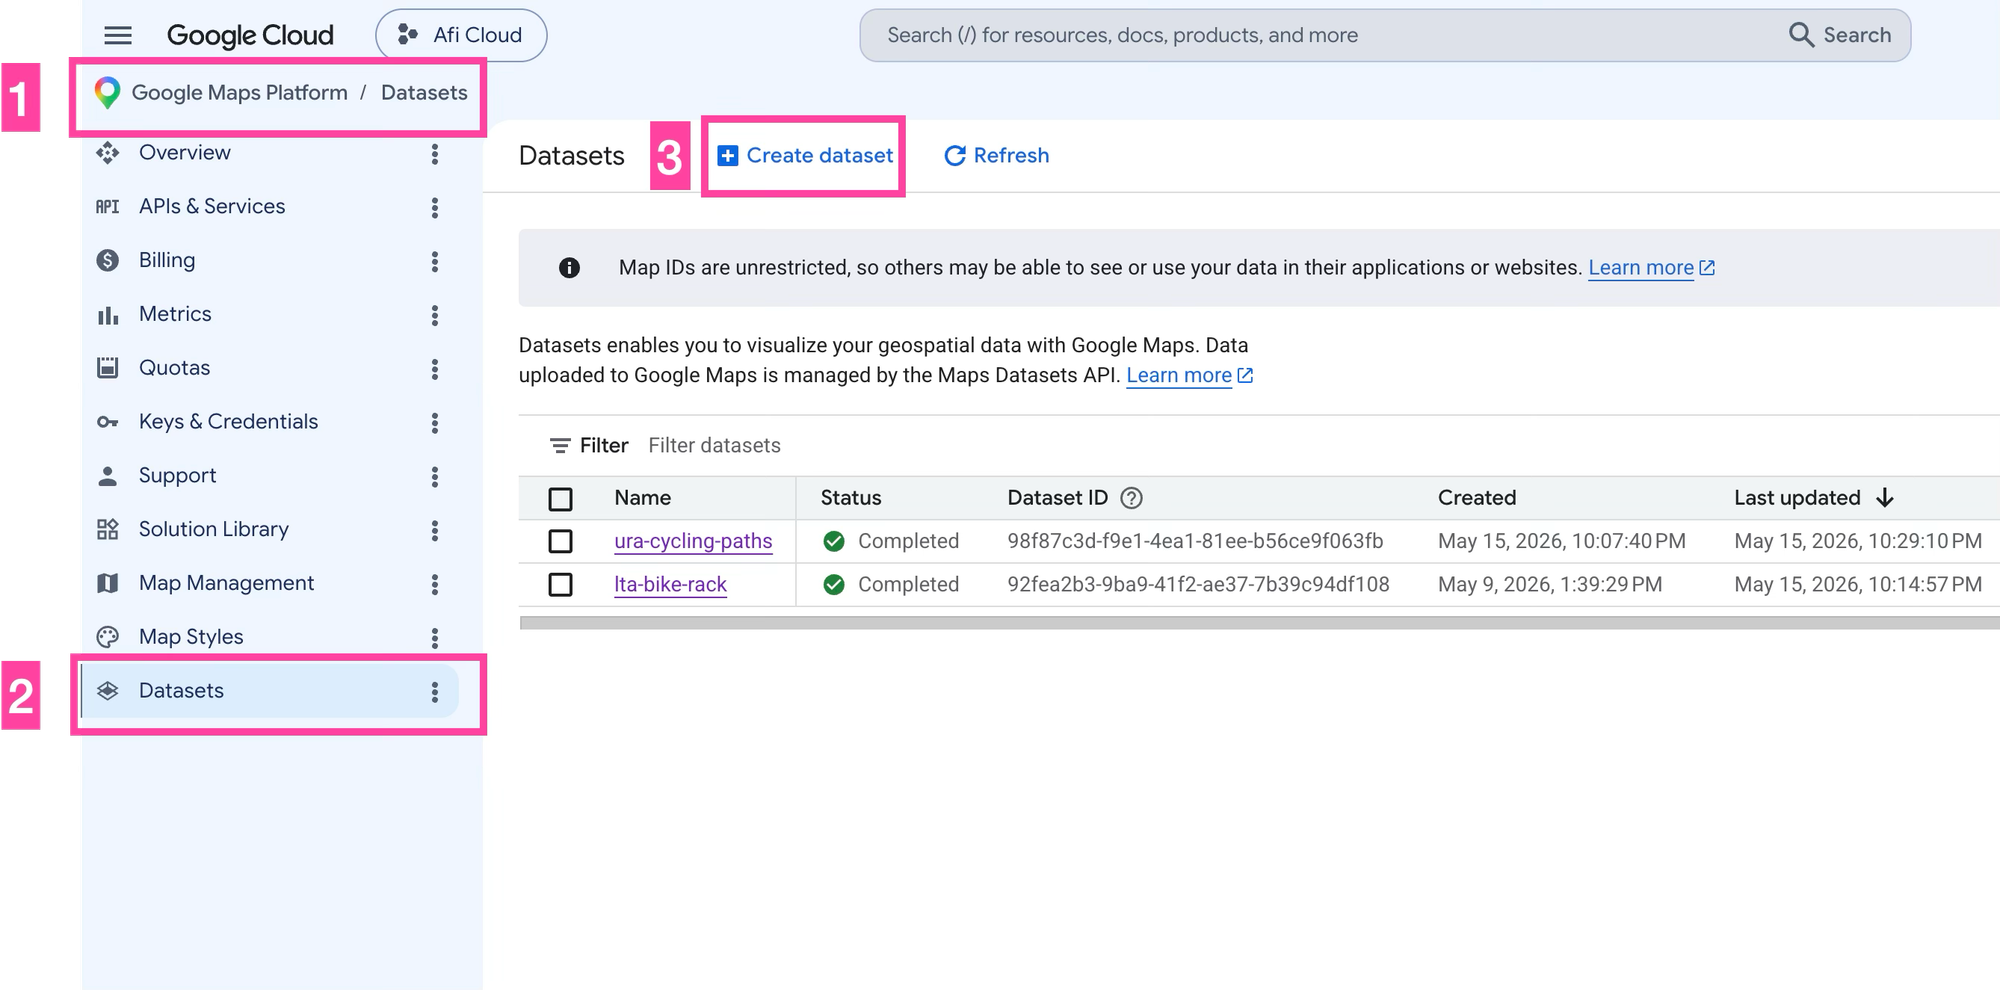The height and width of the screenshot is (990, 2000).
Task: Select the ura-cycling-paths row checkbox
Action: (561, 542)
